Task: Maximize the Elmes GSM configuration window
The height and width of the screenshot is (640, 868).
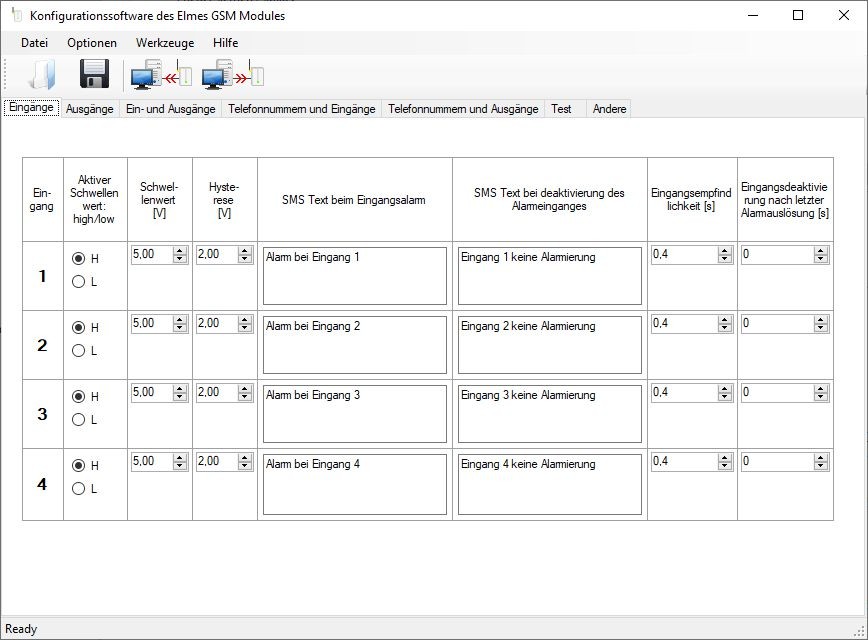Action: point(798,15)
